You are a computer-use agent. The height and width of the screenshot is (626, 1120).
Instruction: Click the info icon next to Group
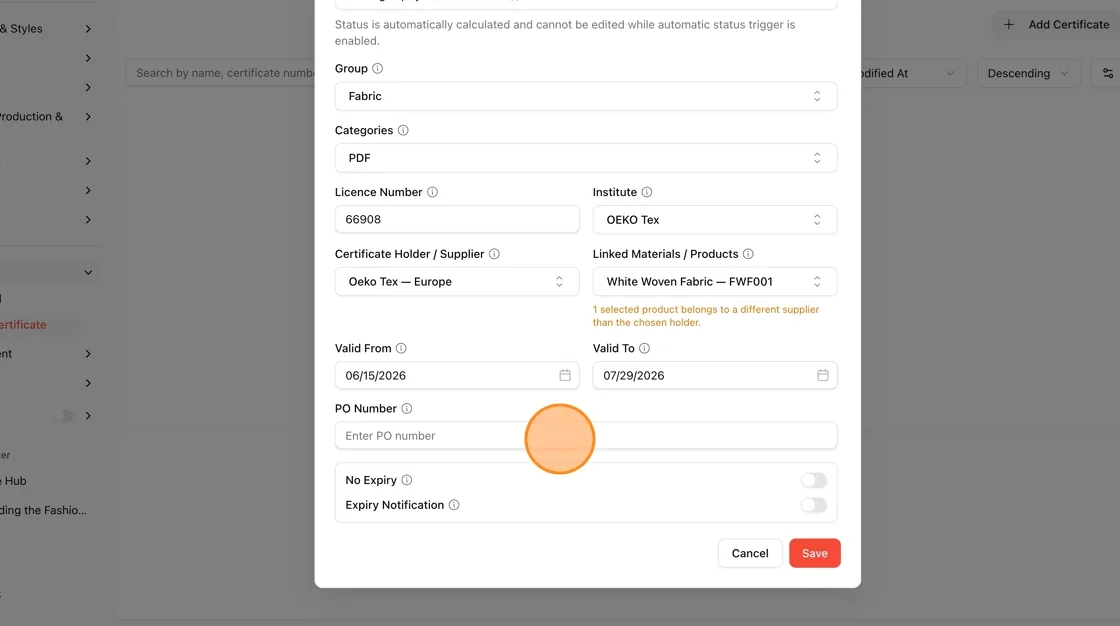coord(377,69)
